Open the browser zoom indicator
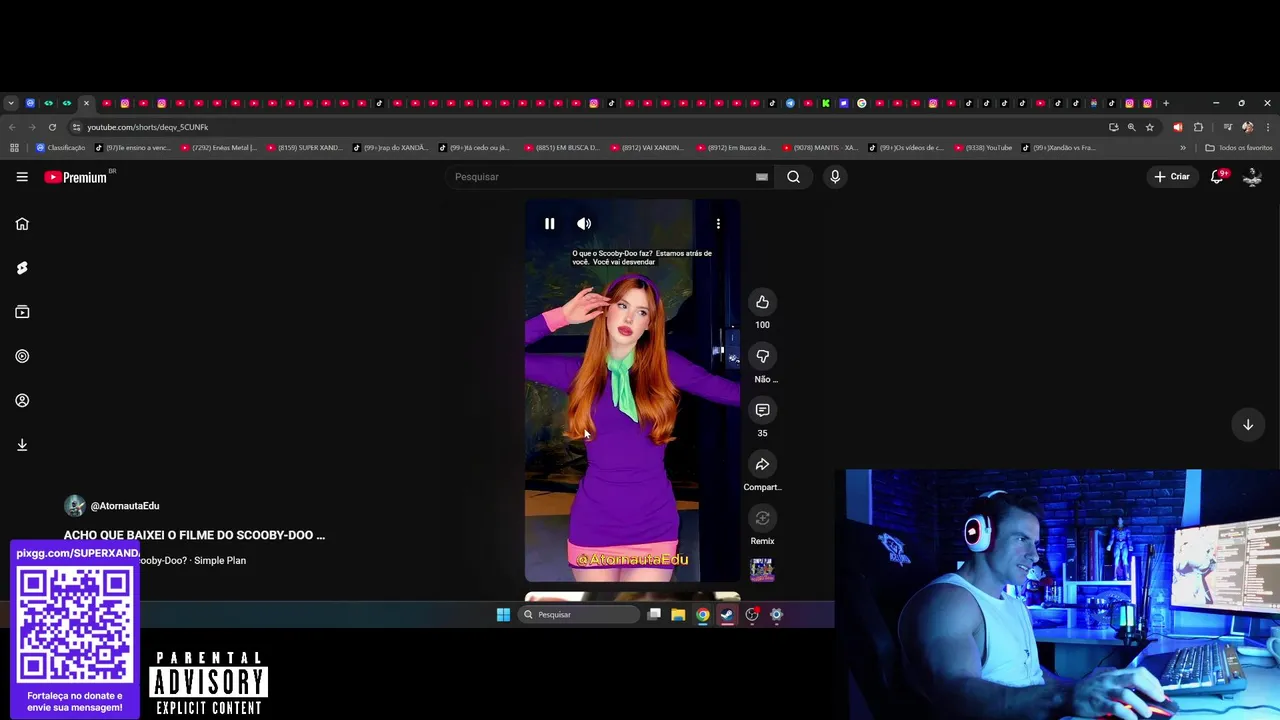This screenshot has height=720, width=1280. pyautogui.click(x=1131, y=127)
